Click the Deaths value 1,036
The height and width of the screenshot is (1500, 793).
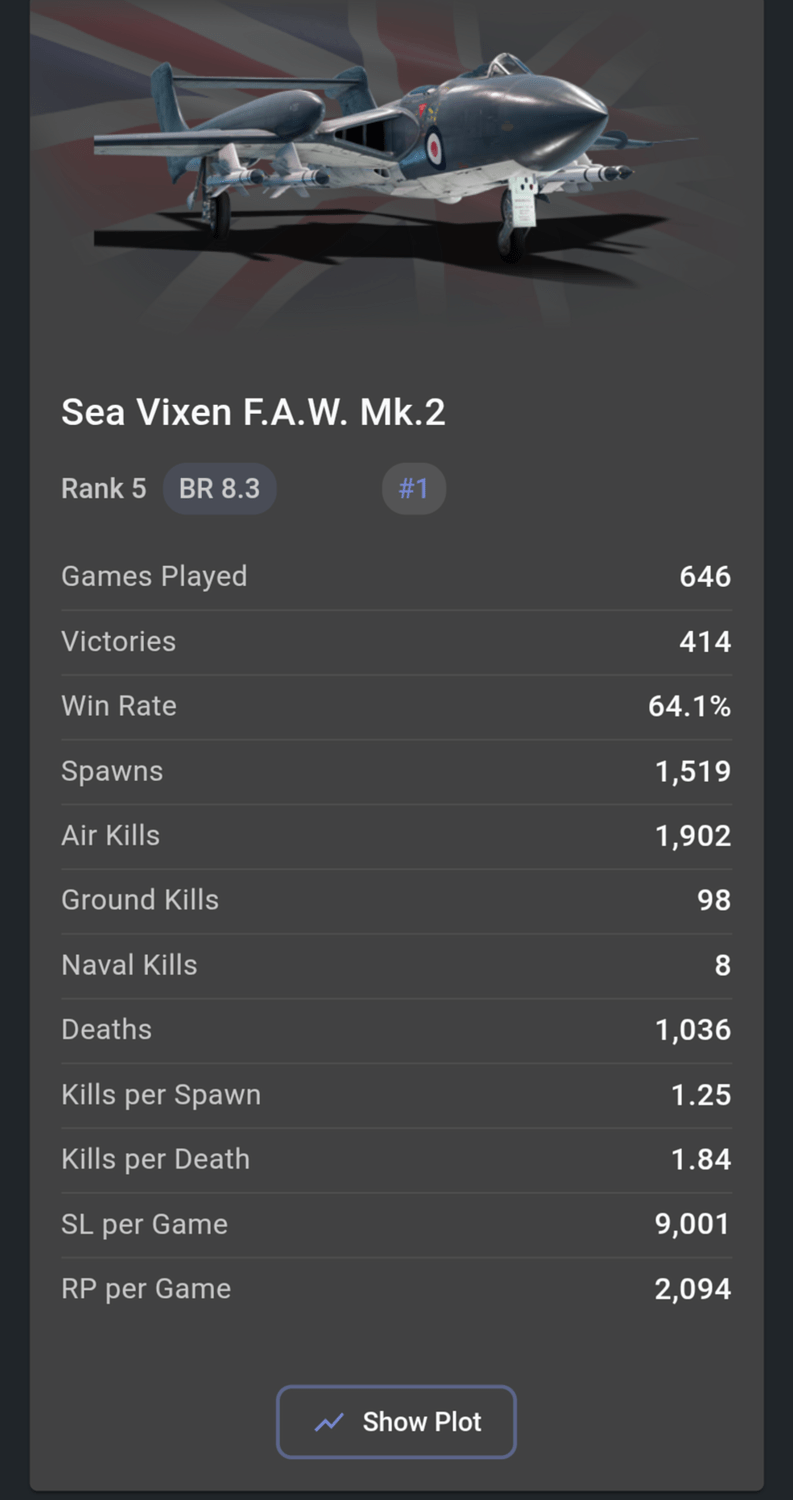pyautogui.click(x=693, y=1030)
